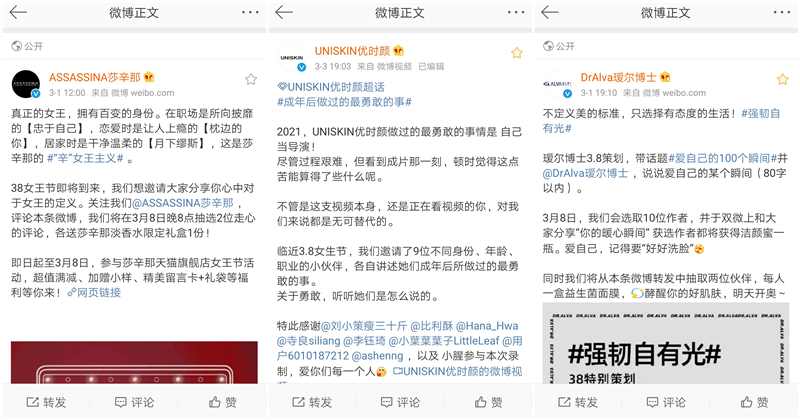Open the #成年后做过的最勇敢的事# hashtag
Image resolution: width=800 pixels, height=420 pixels.
click(x=344, y=102)
